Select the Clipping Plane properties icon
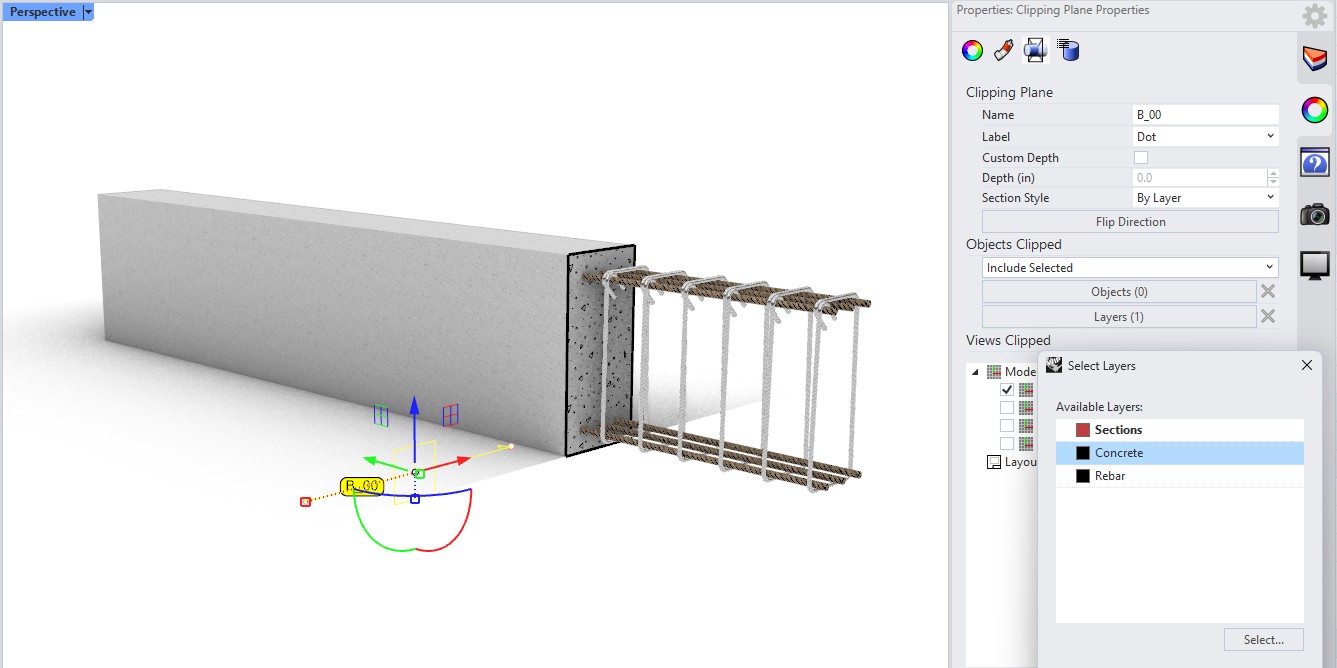 tap(1036, 50)
